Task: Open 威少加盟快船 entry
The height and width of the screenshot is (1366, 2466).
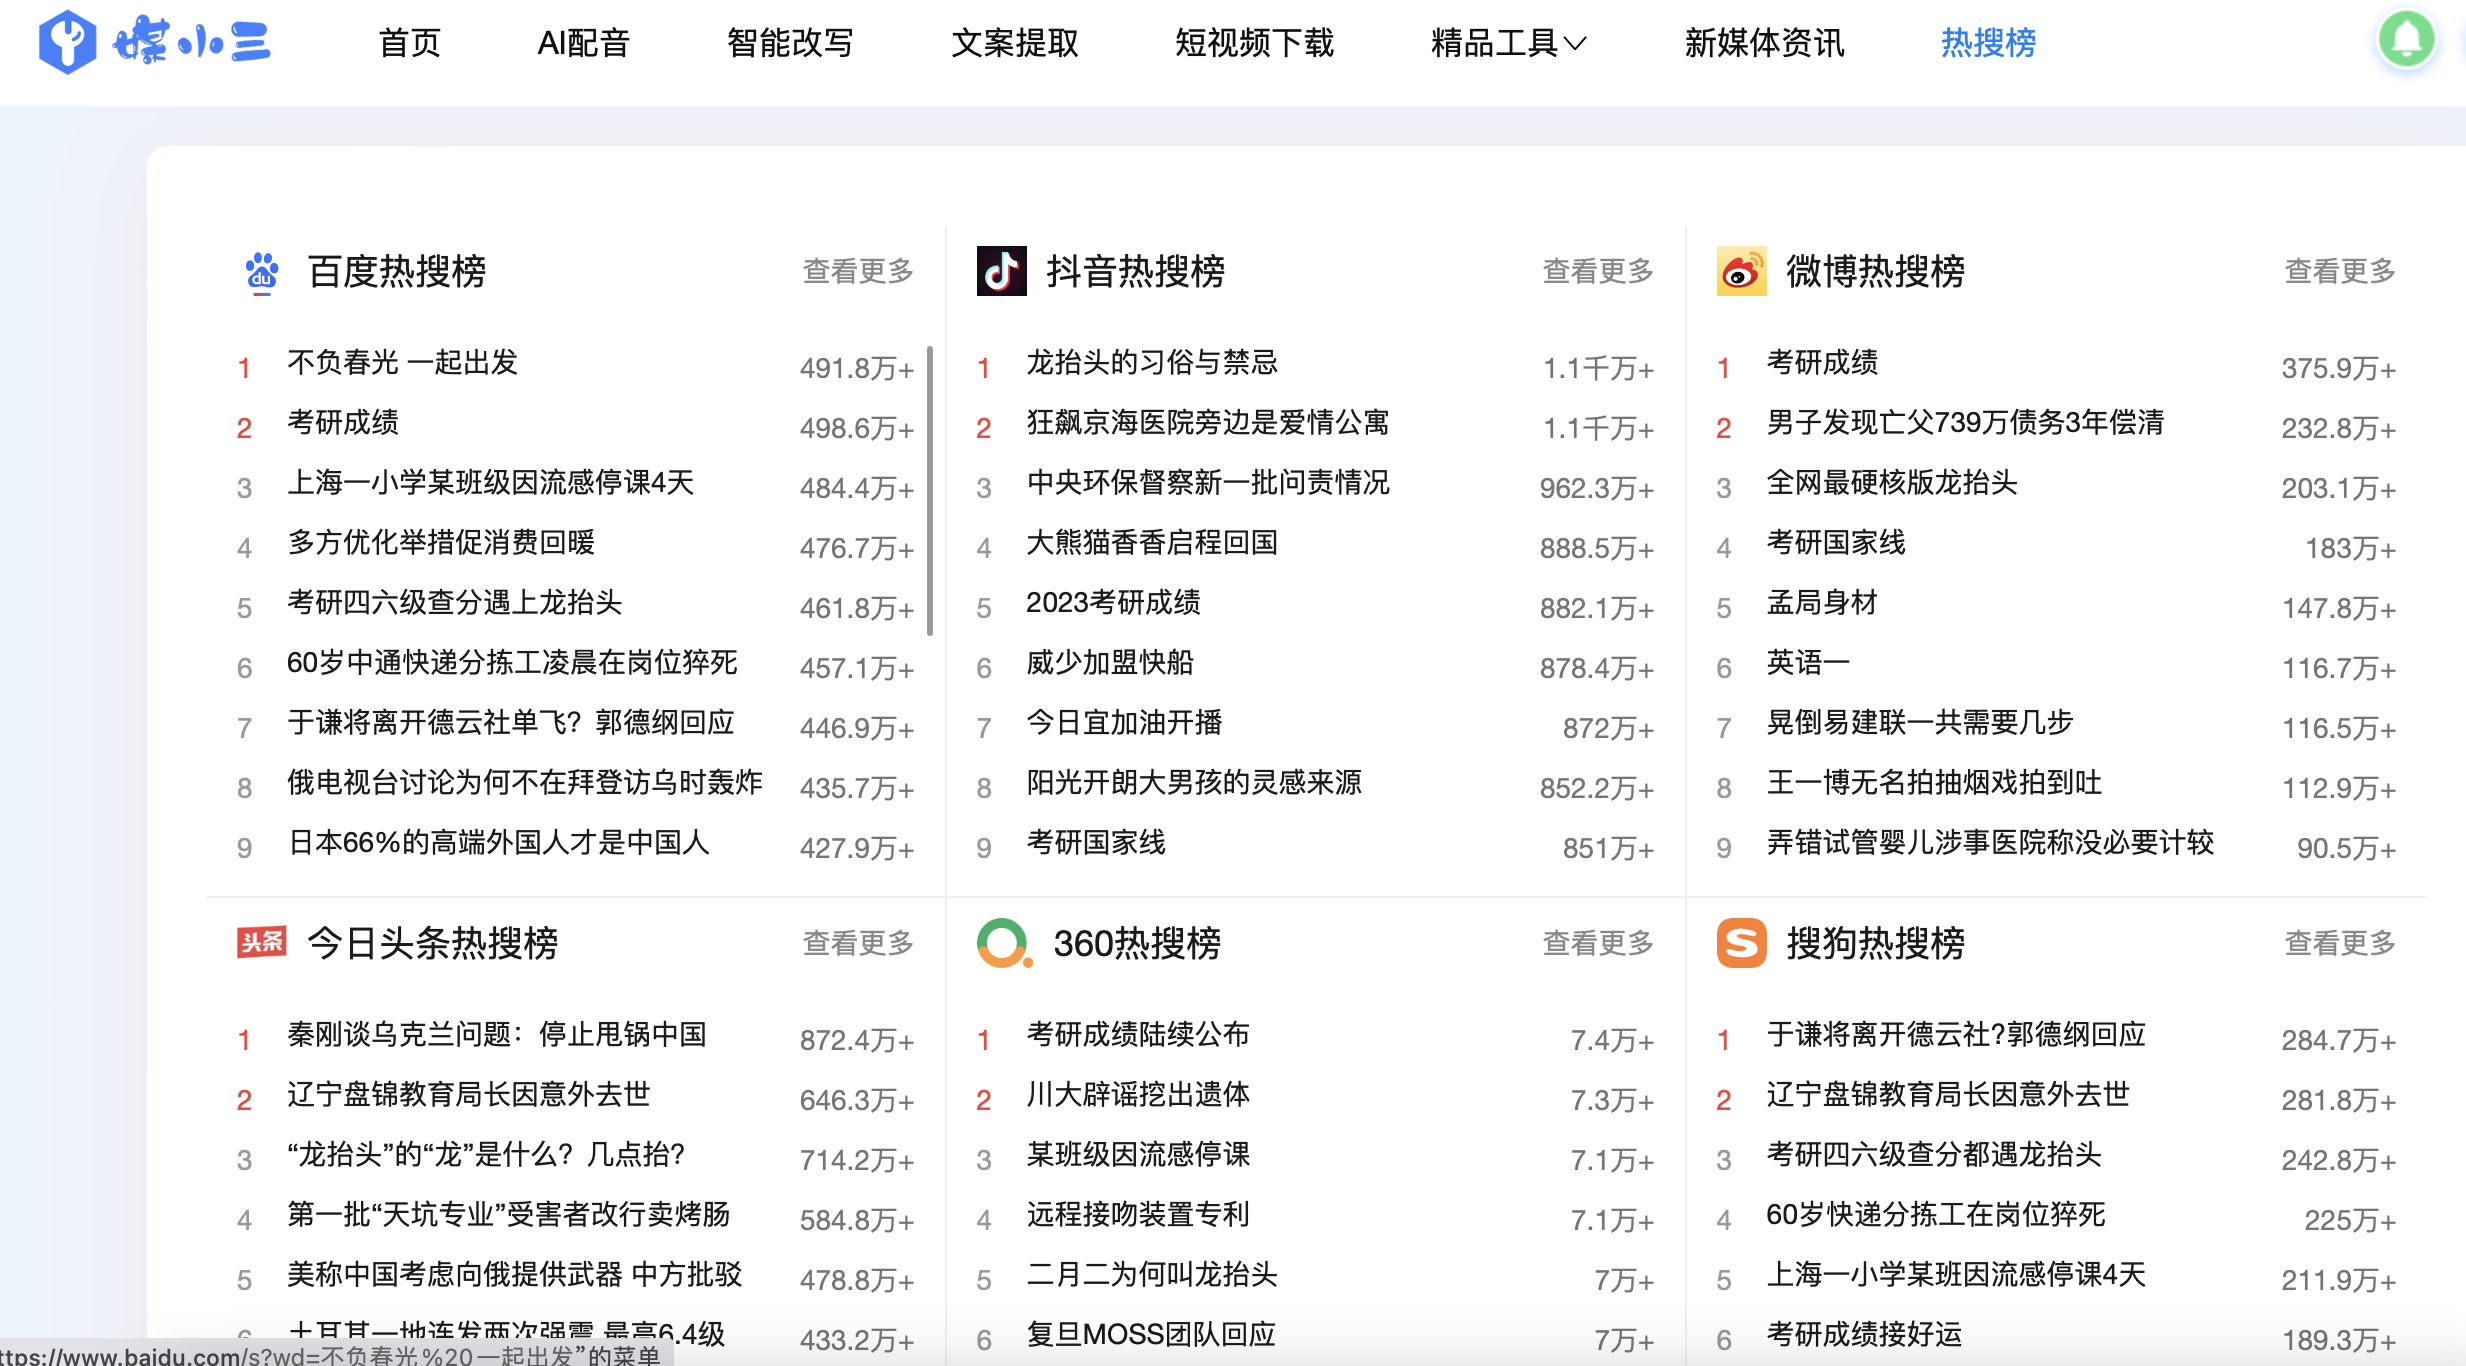Action: pos(1110,662)
